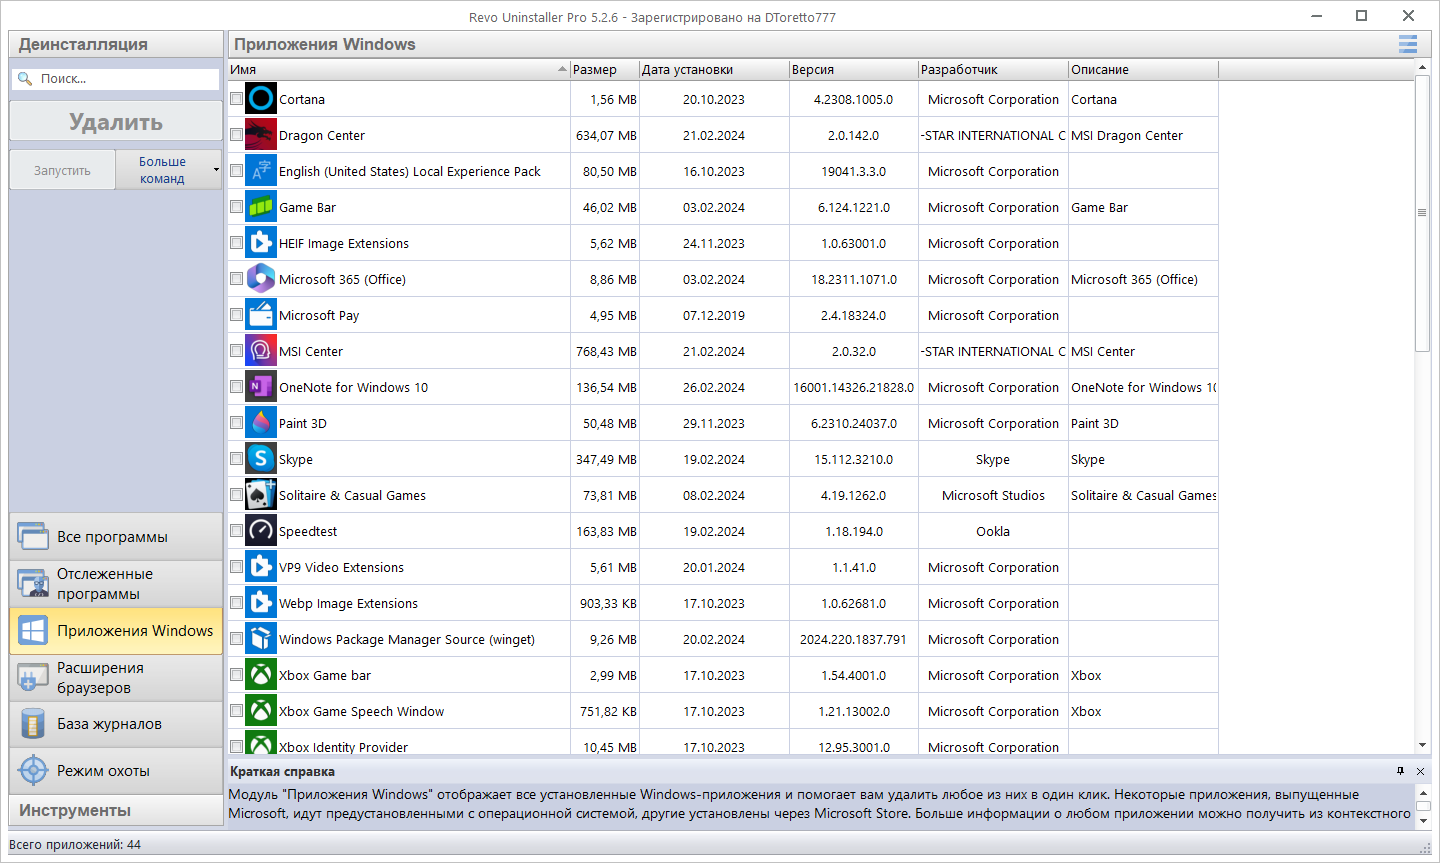This screenshot has width=1440, height=863.
Task: Click the Microsoft Pay icon
Action: point(261,315)
